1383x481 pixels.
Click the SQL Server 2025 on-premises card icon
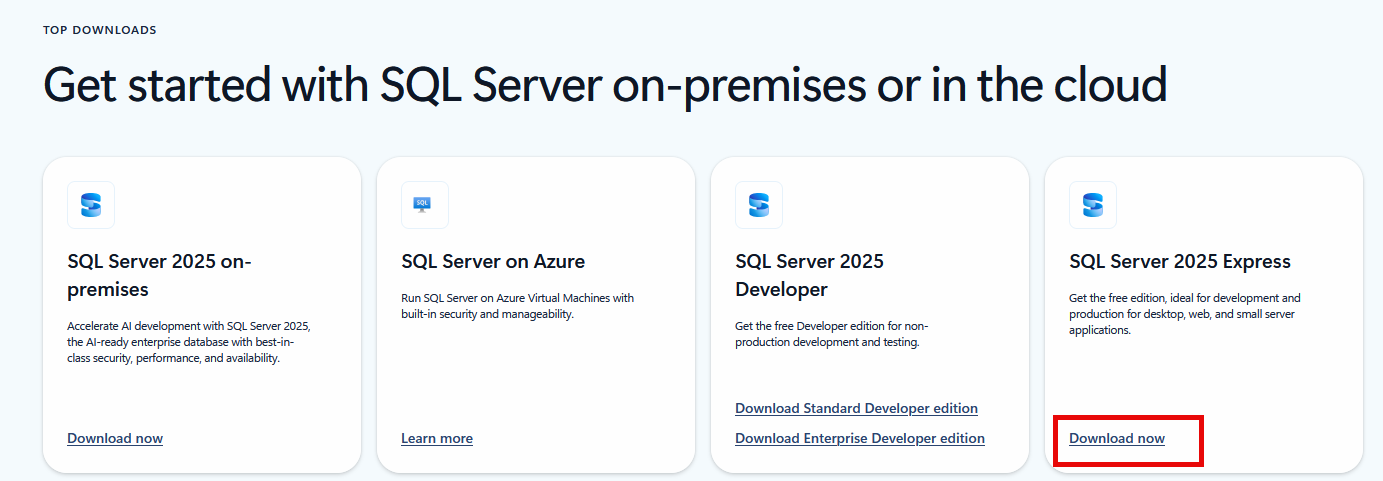(91, 205)
